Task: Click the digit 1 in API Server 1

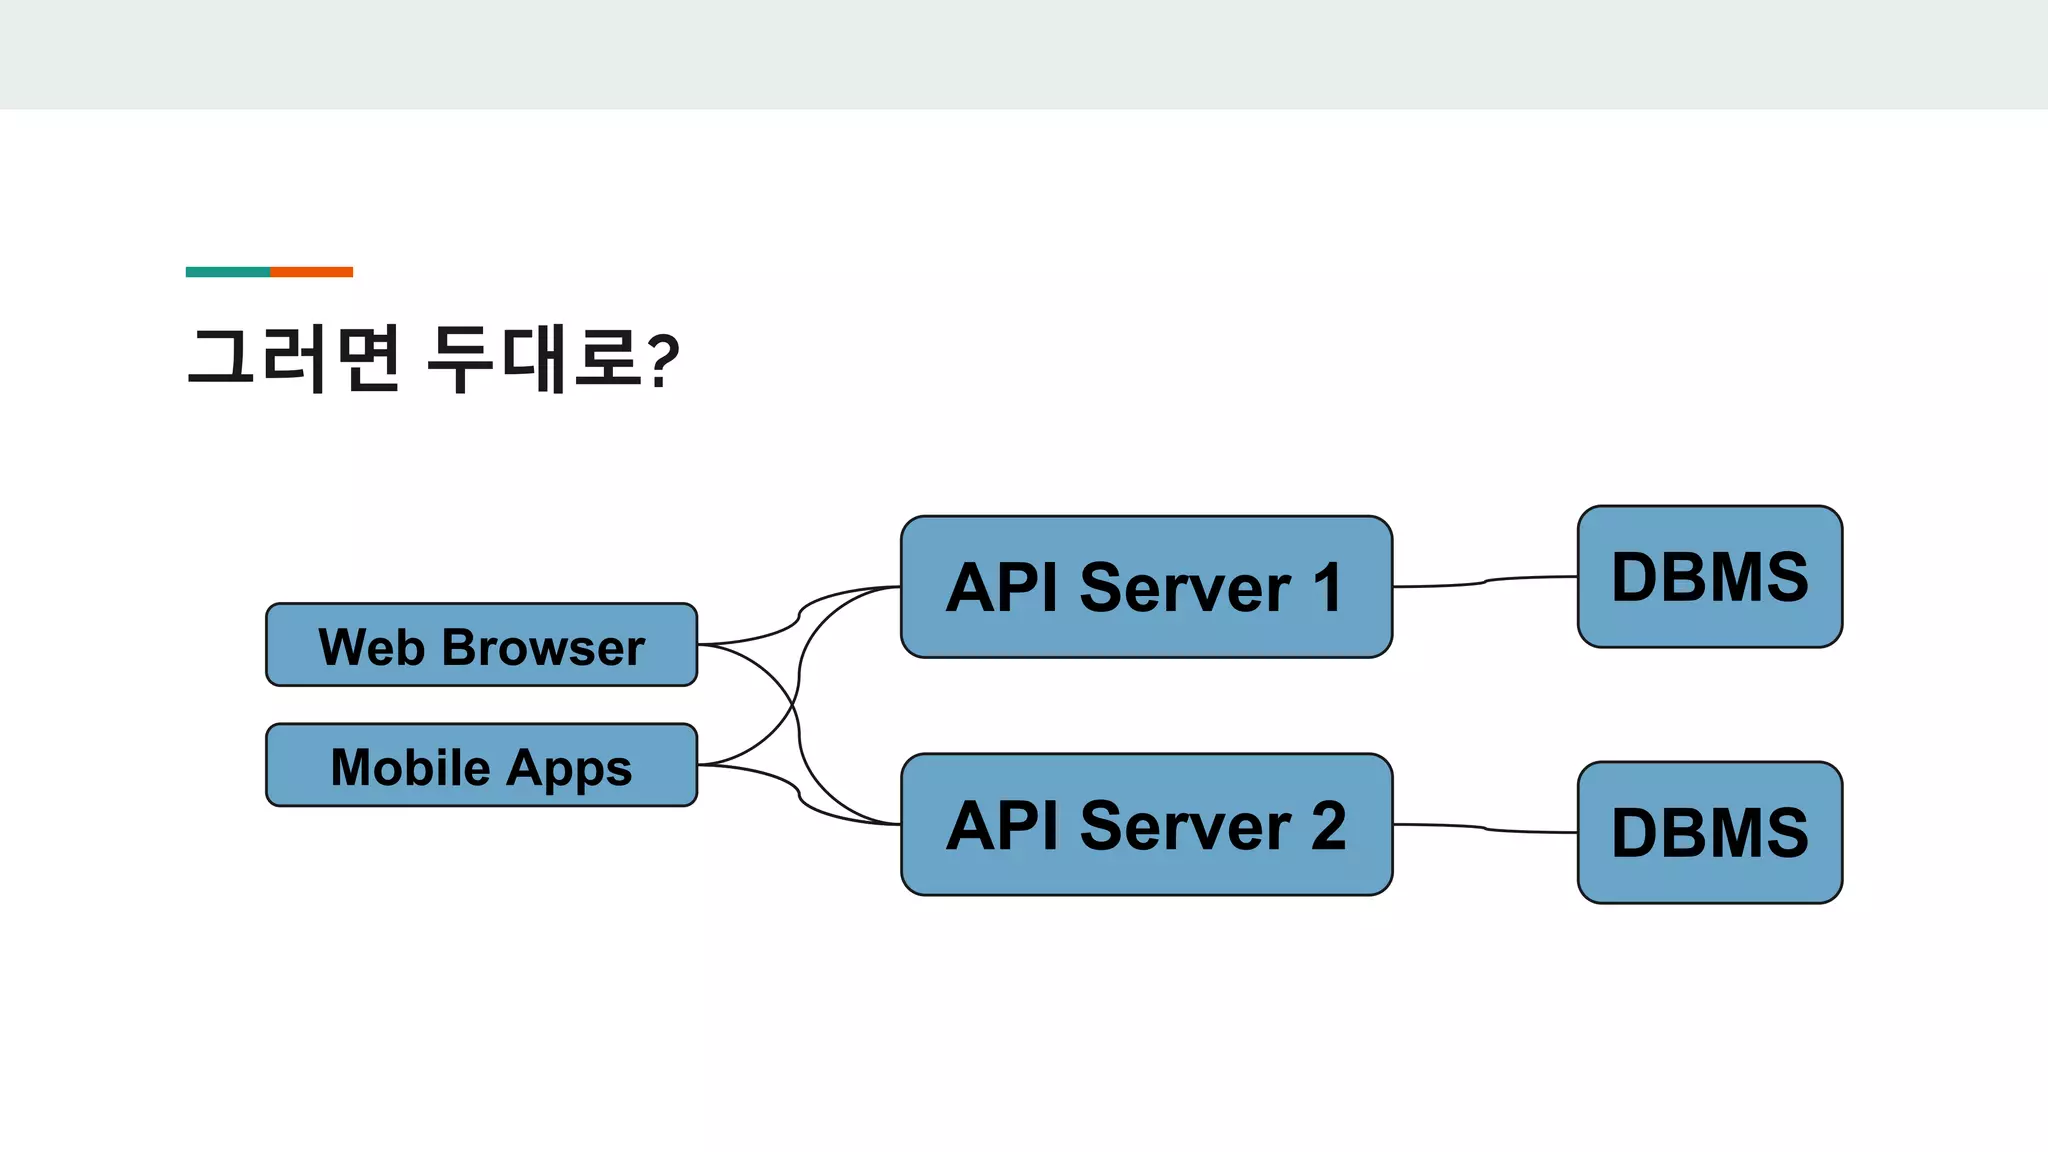Action: [x=1327, y=587]
